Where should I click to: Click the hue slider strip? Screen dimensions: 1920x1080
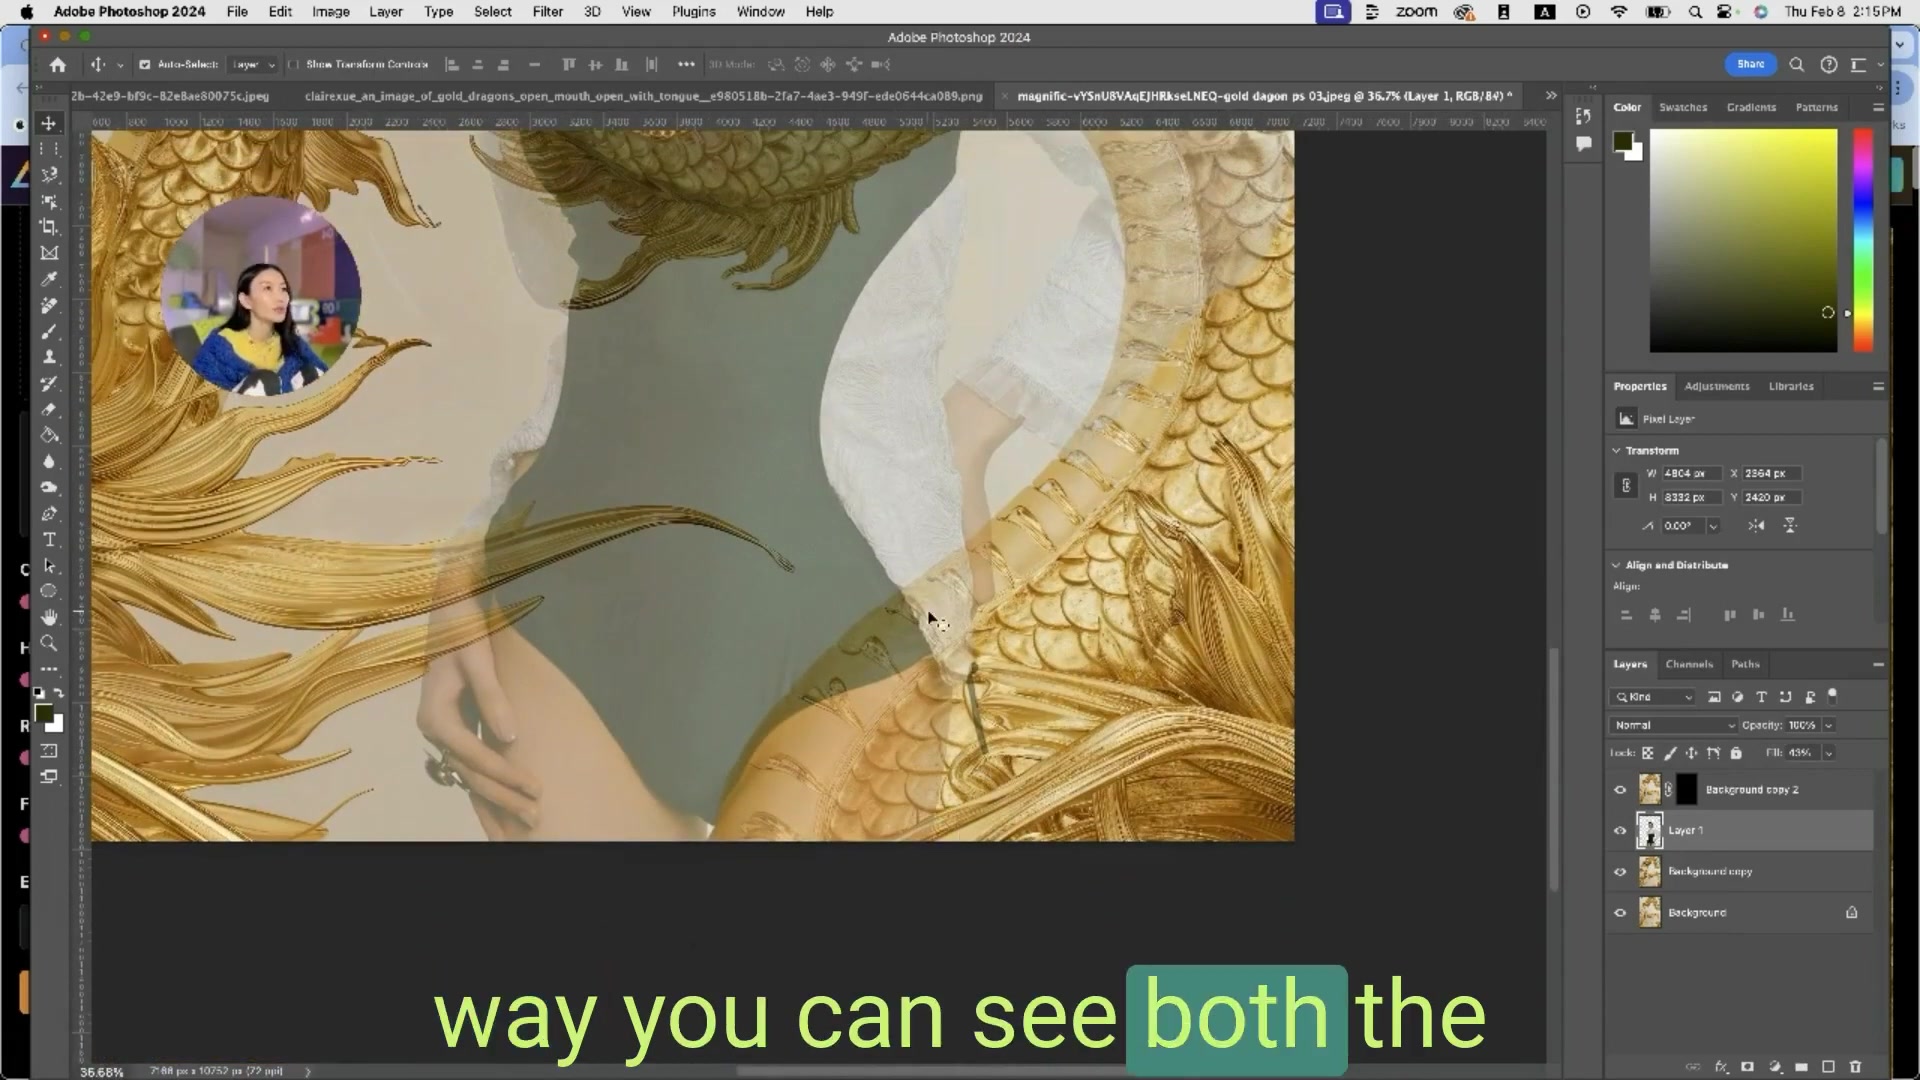tap(1863, 240)
